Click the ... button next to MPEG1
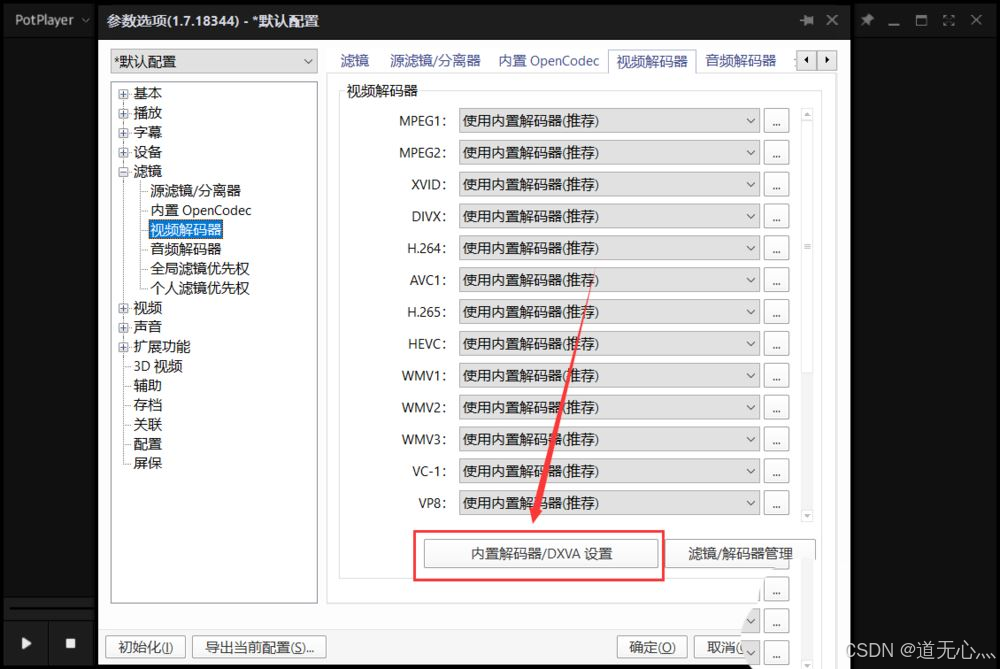The height and width of the screenshot is (669, 1000). 776,121
